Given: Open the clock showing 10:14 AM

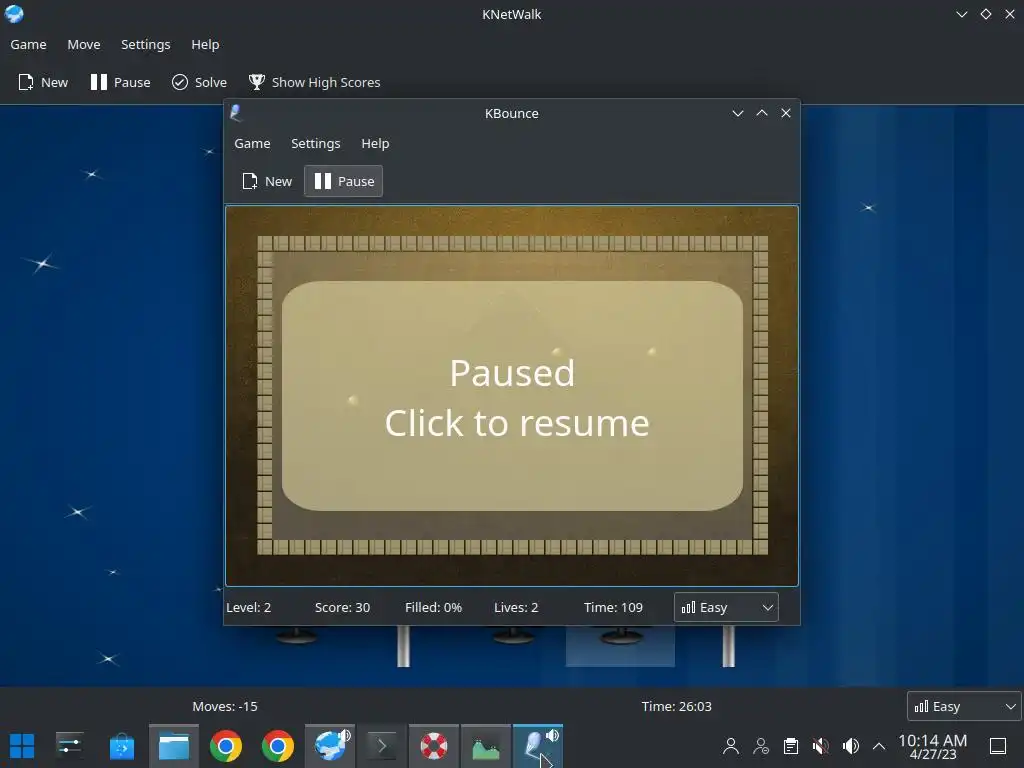Looking at the screenshot, I should (x=933, y=746).
